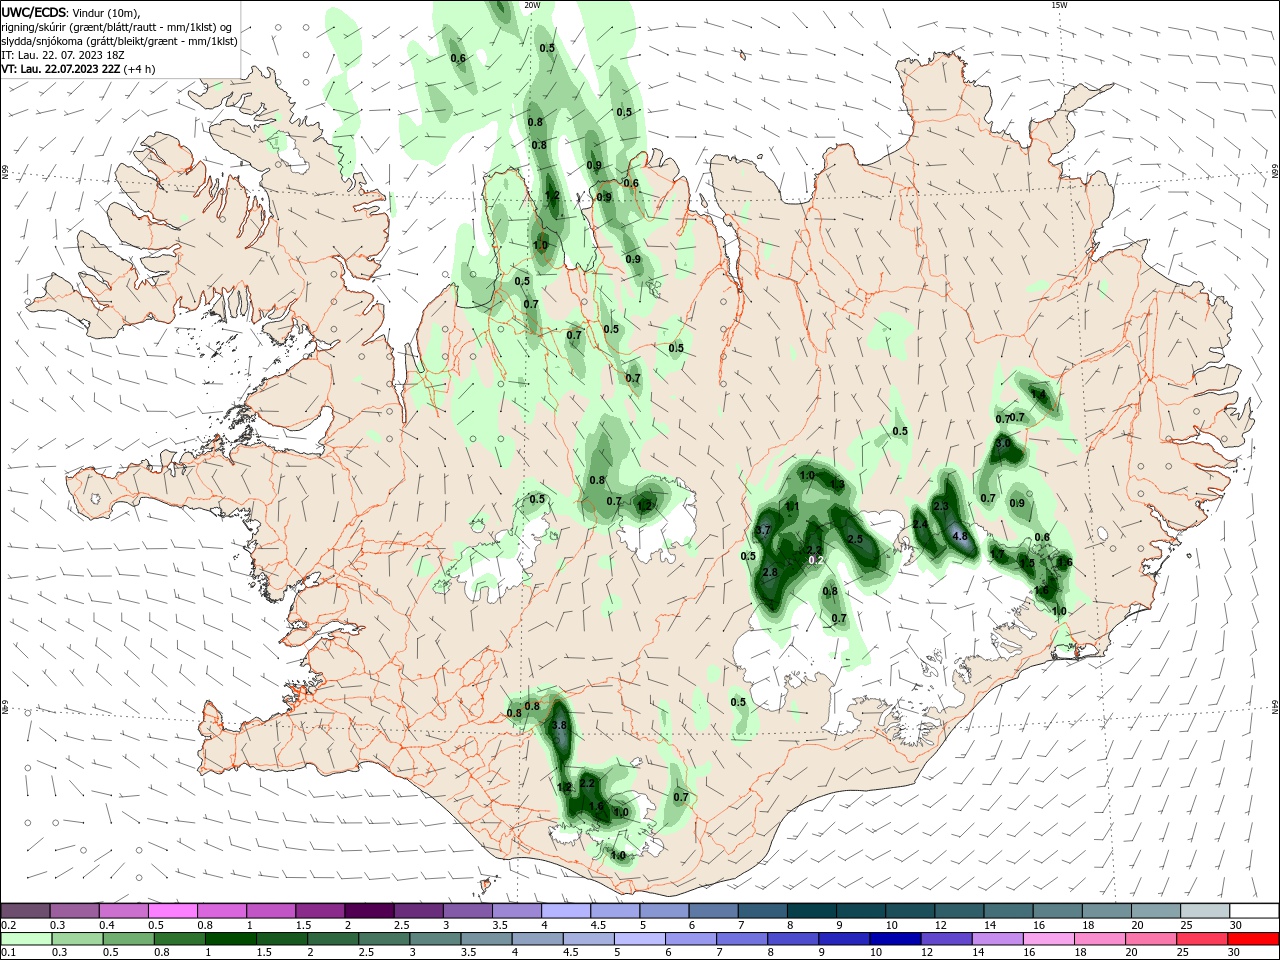Click the 1.4 rainfall label
Screen dimensions: 1280x960
click(1038, 394)
